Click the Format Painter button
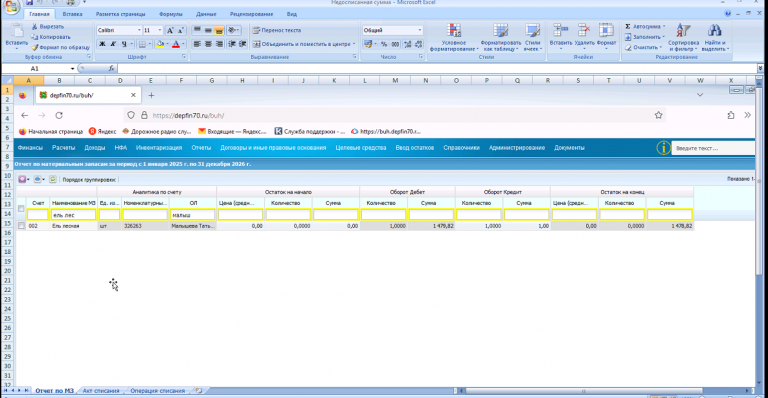The image size is (768, 398). tap(61, 47)
